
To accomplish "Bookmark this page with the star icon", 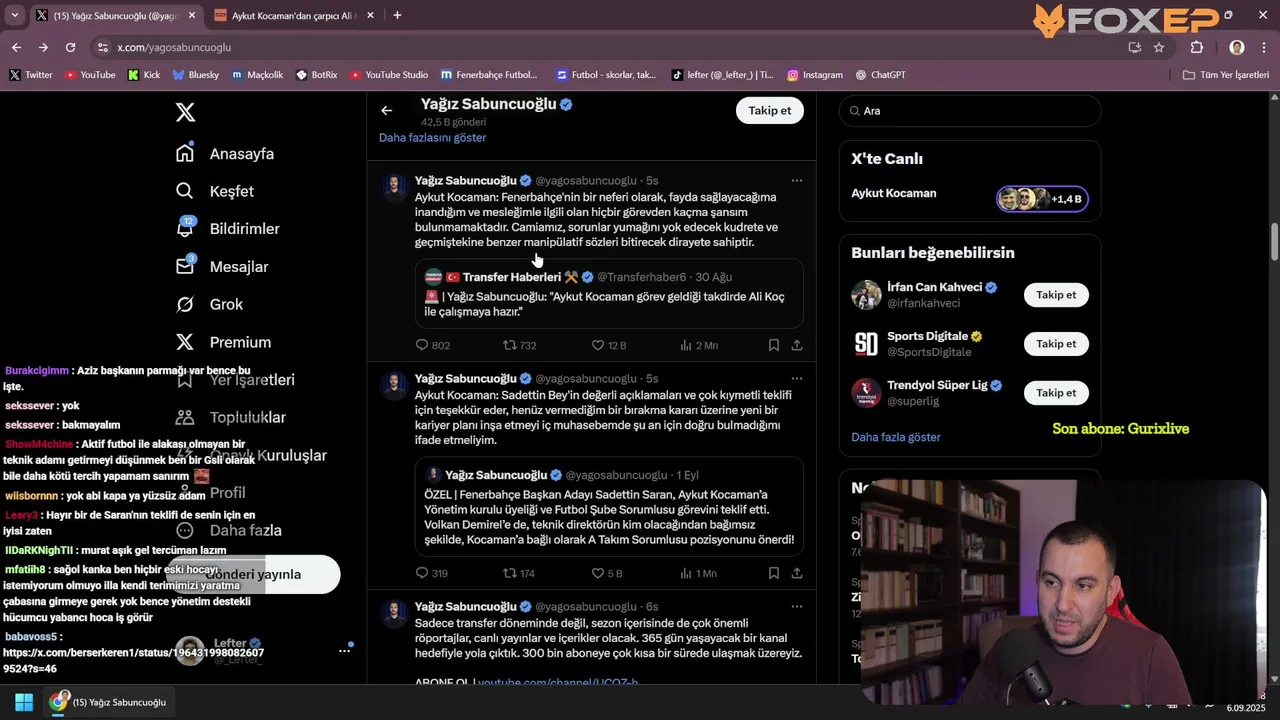I will click(x=1159, y=47).
